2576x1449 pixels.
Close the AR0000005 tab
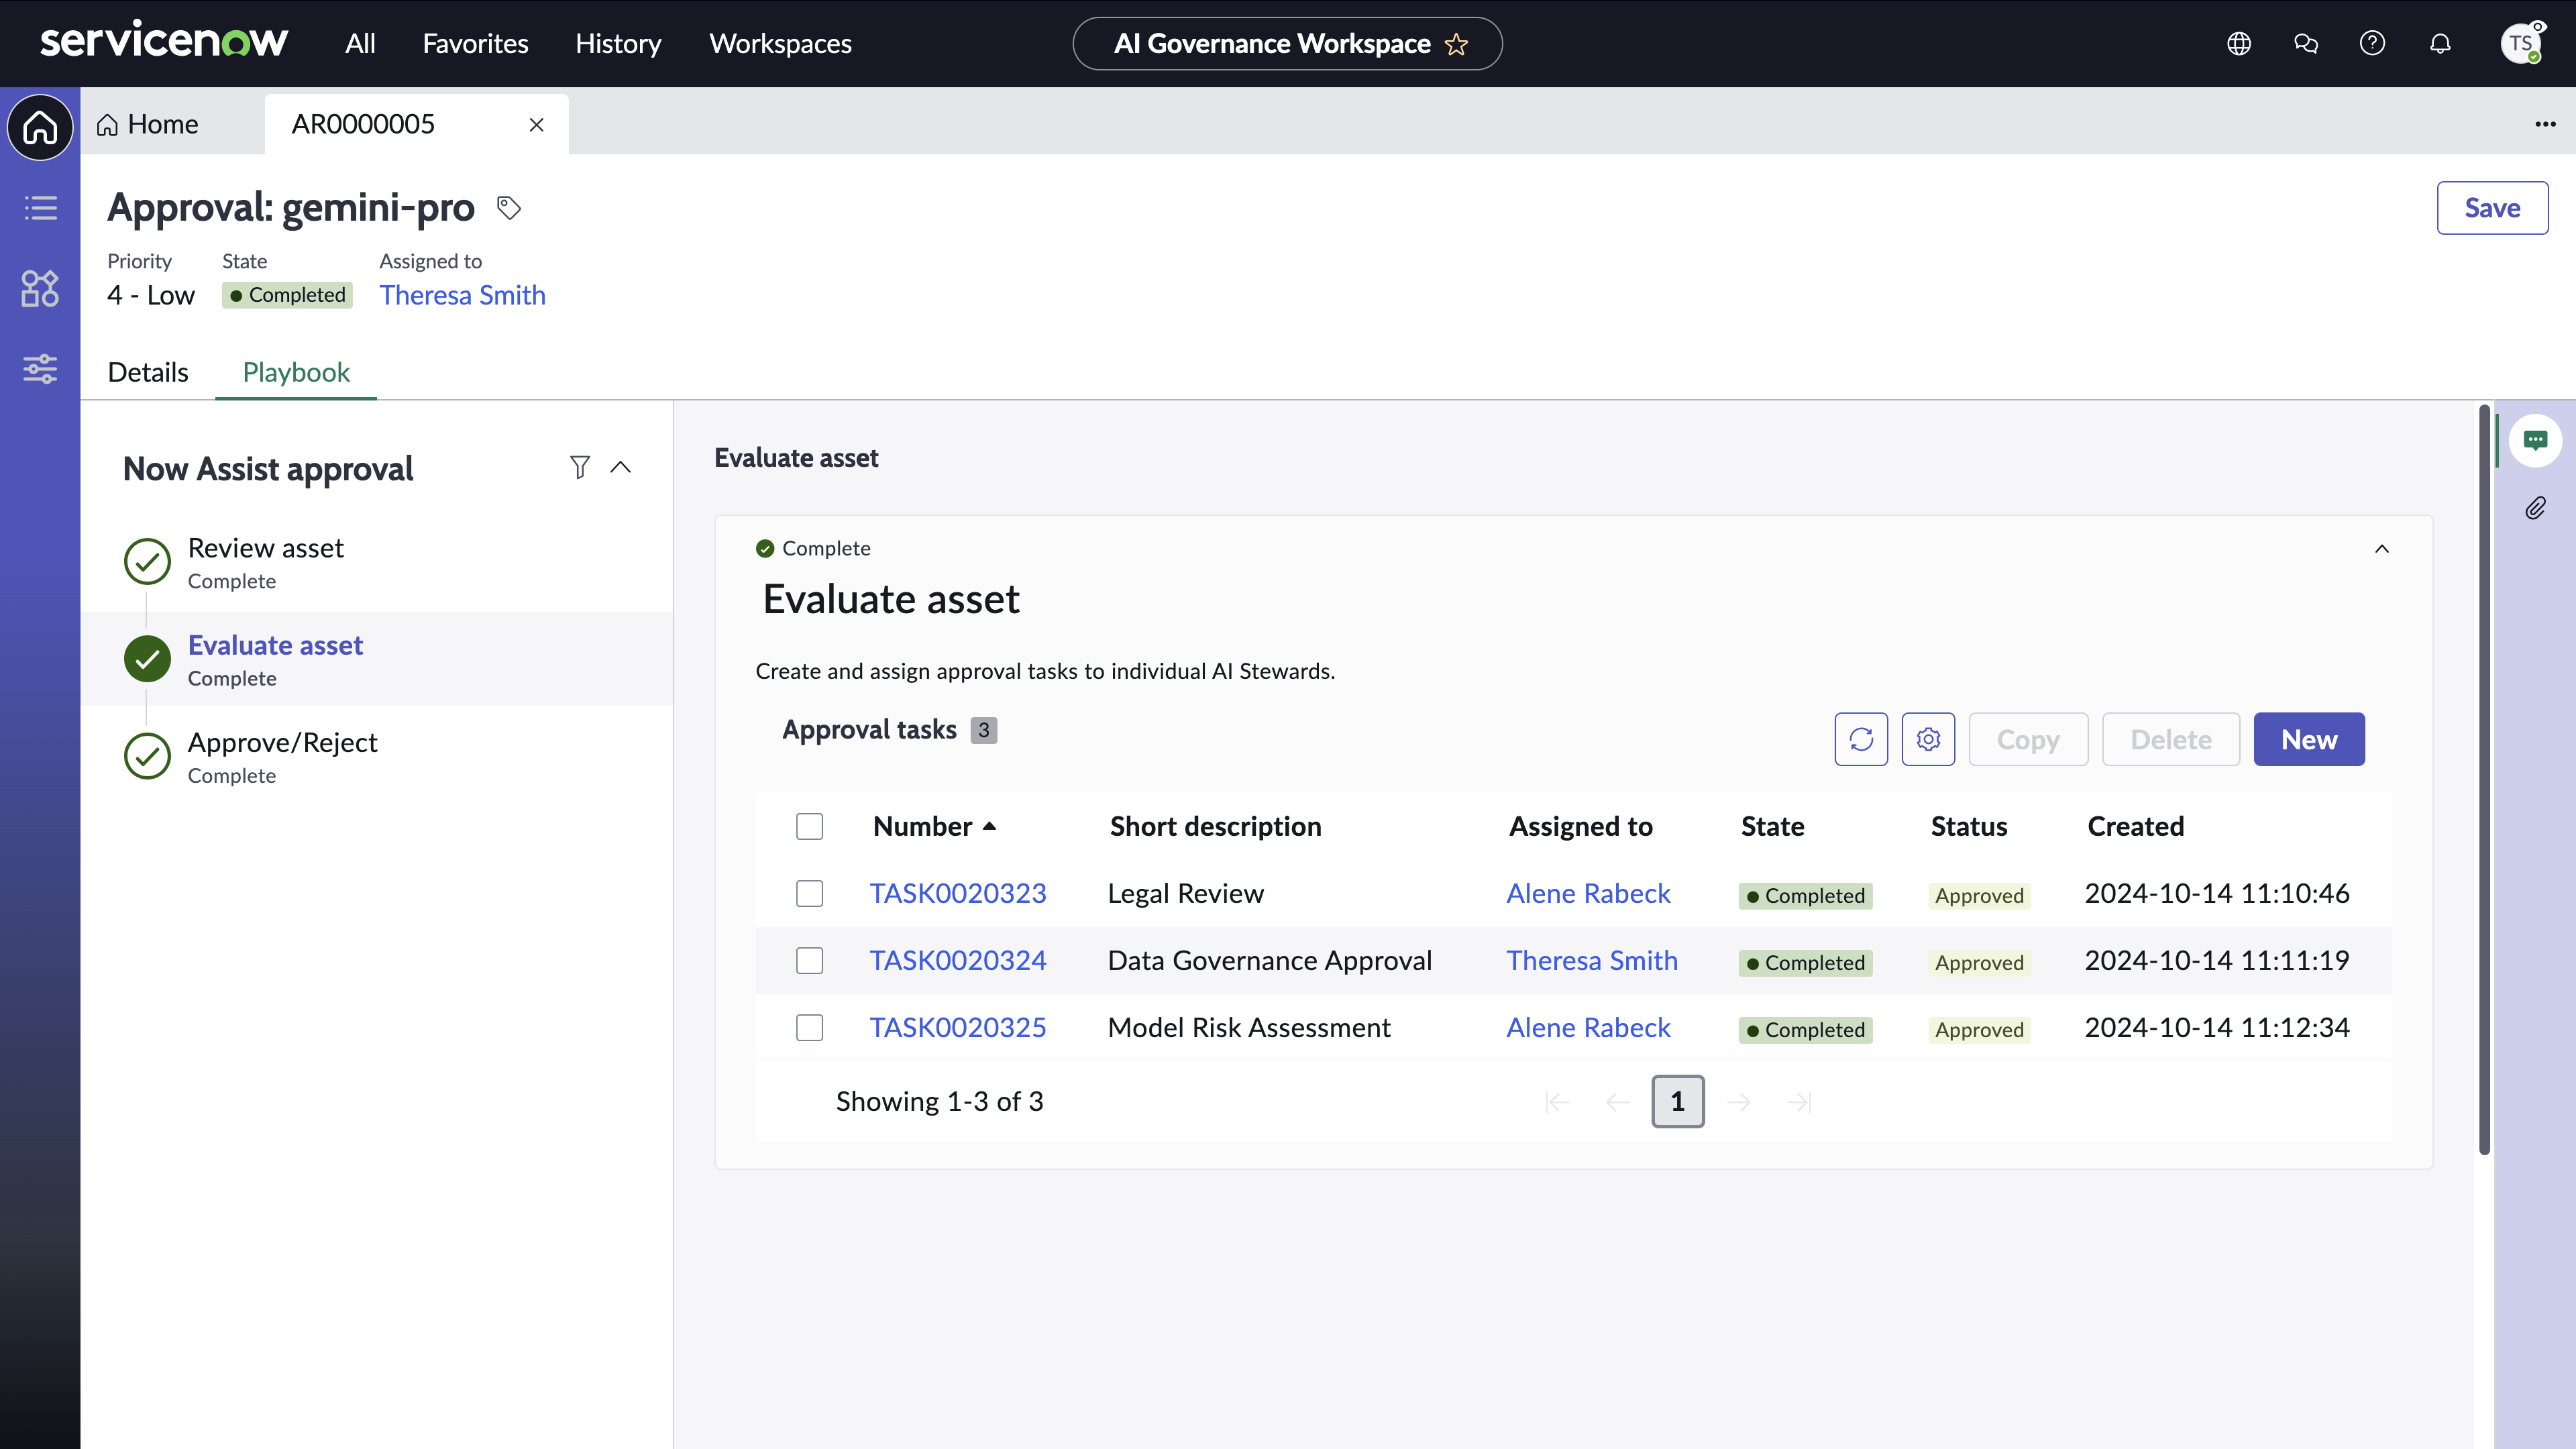(x=536, y=125)
